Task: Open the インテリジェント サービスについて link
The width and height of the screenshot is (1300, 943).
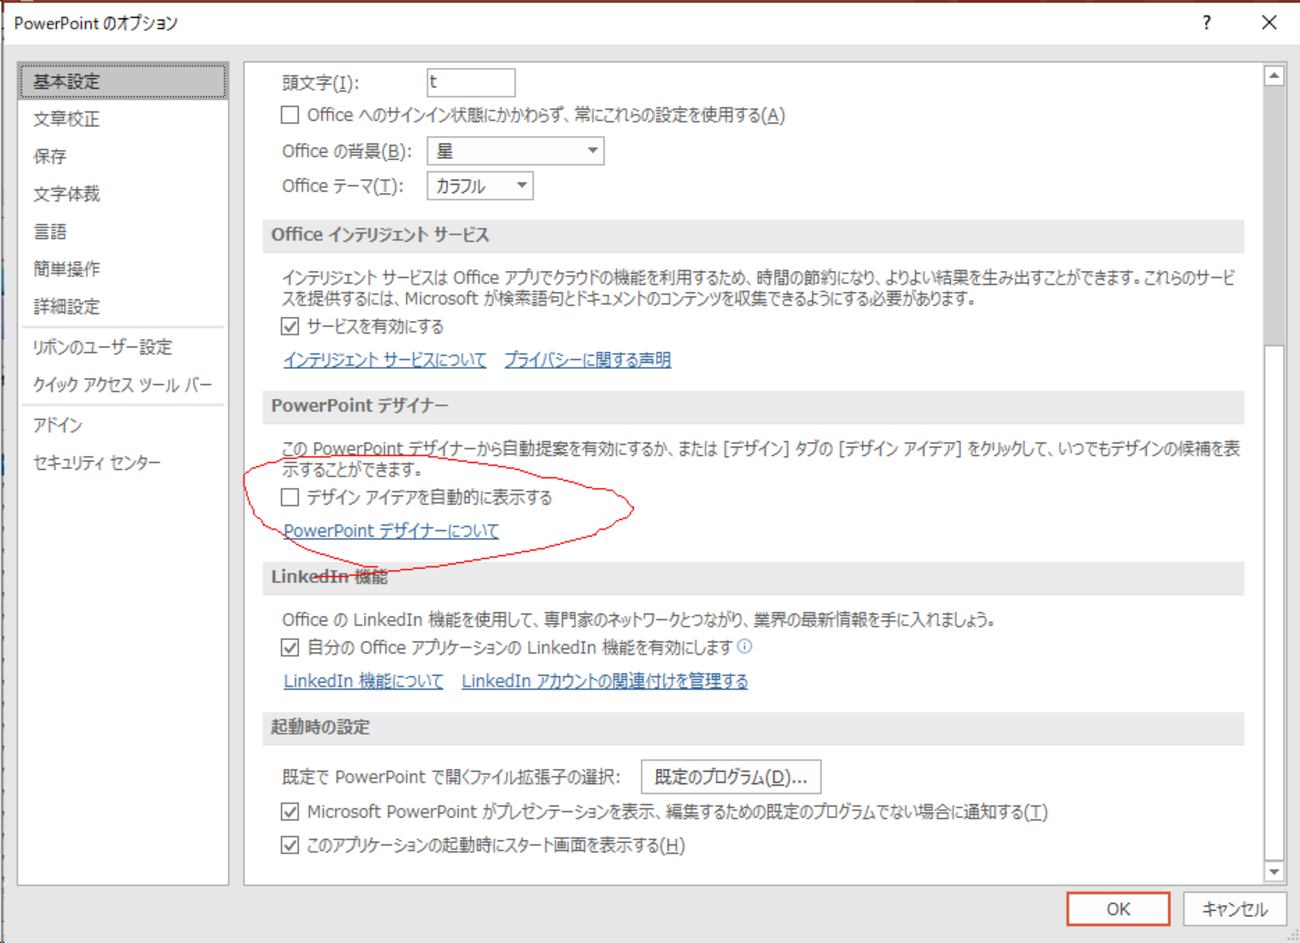Action: pos(385,360)
